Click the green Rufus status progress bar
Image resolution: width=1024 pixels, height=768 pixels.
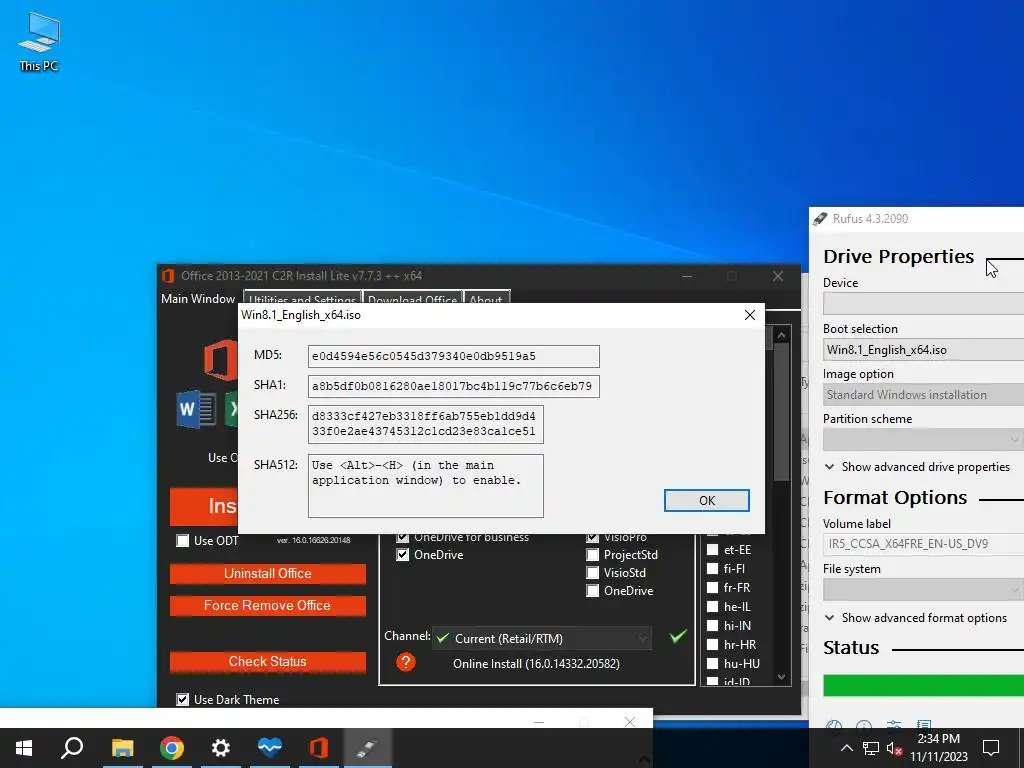[x=923, y=685]
